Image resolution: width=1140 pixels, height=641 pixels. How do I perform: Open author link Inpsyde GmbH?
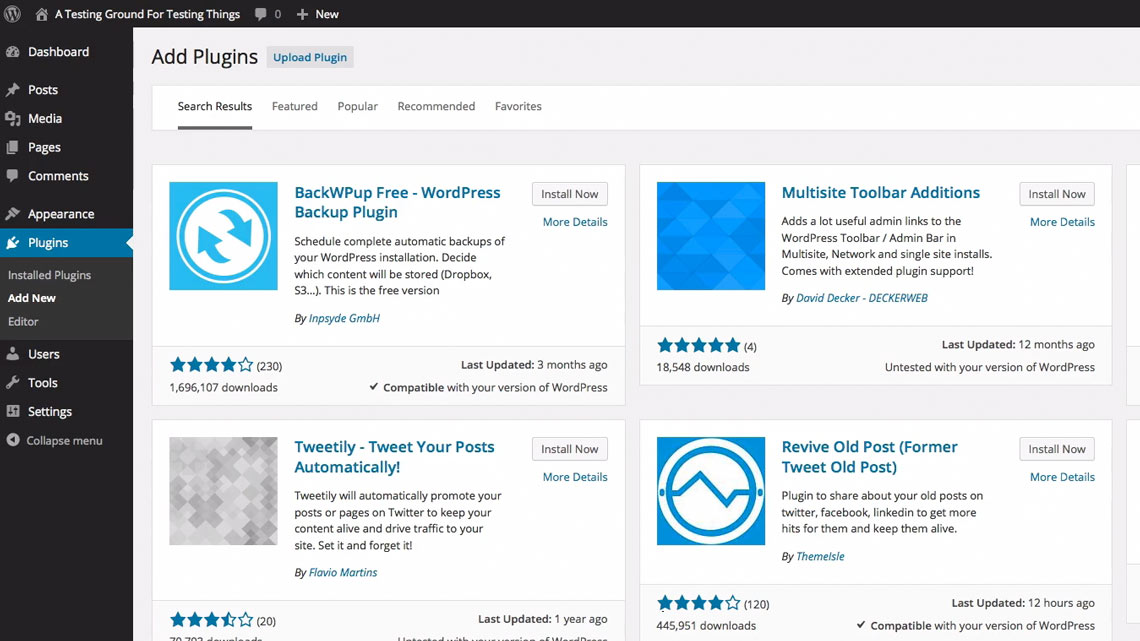click(x=344, y=318)
